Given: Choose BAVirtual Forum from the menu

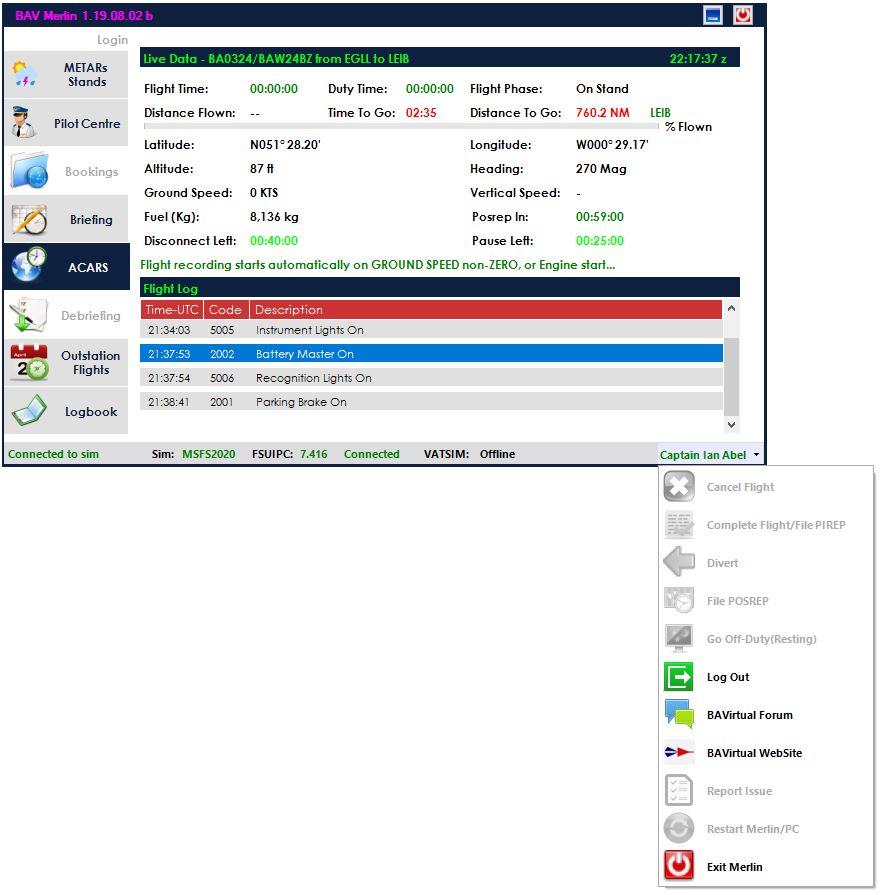Looking at the screenshot, I should [x=766, y=715].
